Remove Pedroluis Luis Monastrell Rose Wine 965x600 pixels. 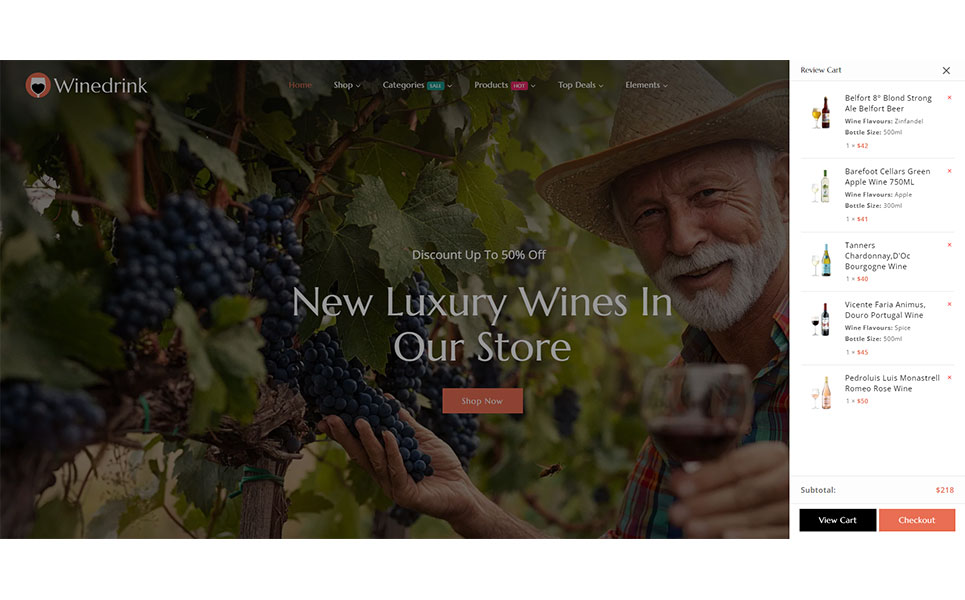(x=949, y=378)
